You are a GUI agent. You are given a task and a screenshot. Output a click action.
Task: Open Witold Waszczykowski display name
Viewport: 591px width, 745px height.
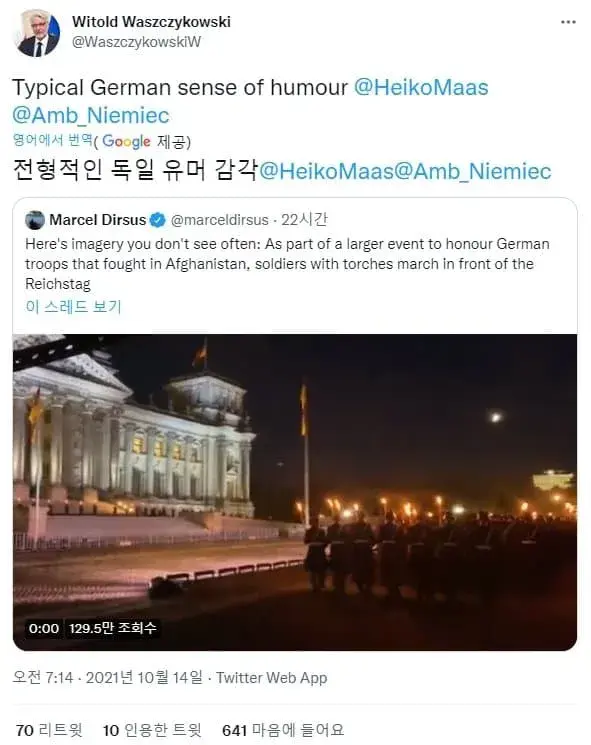tap(152, 22)
